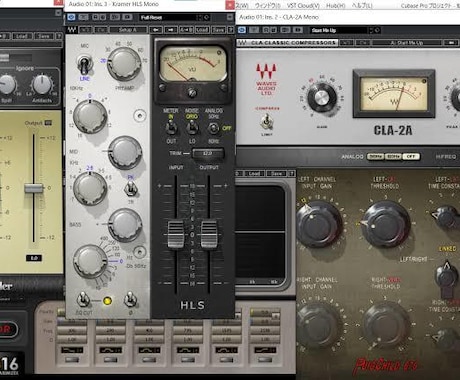The width and height of the screenshot is (460, 380).
Task: Click Undo in the CLA-2A Waves toolbar
Action: [347, 43]
